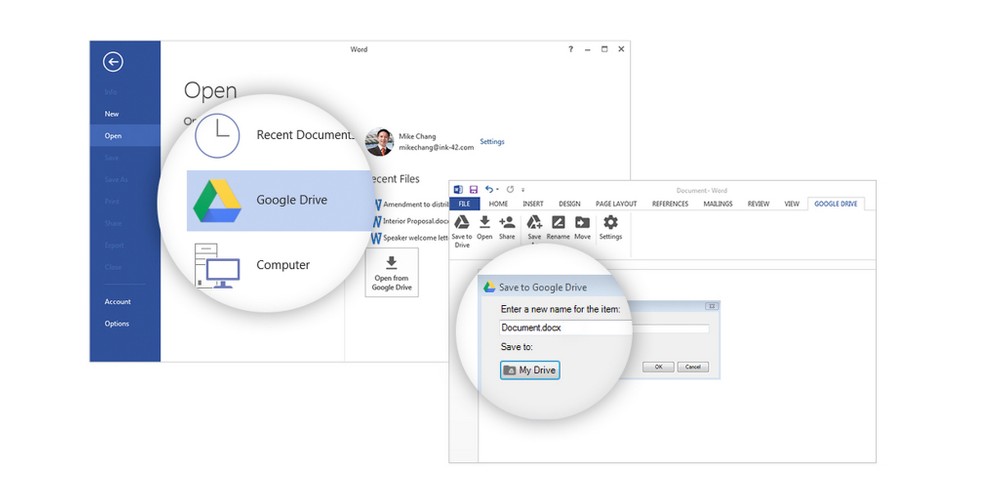Switch to the VIEW tab
Screen dimensions: 1000x493
[791, 204]
